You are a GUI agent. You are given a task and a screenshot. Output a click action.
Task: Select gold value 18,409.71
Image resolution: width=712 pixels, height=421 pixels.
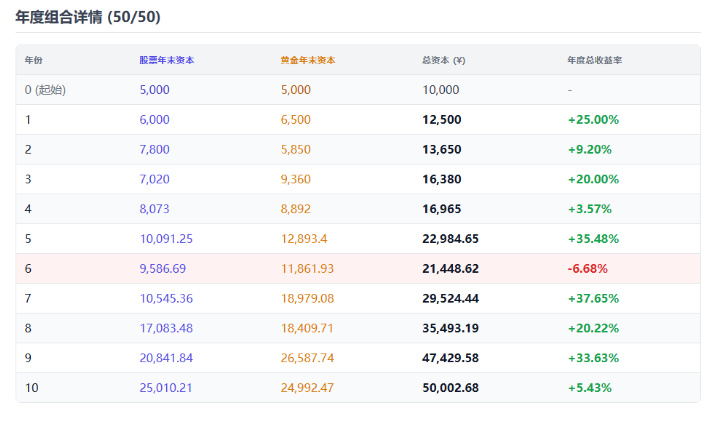tap(307, 328)
